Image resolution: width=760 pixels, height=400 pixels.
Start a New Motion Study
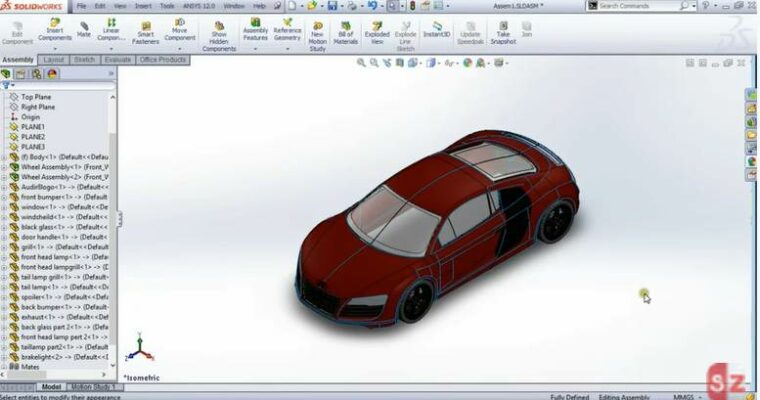click(317, 36)
